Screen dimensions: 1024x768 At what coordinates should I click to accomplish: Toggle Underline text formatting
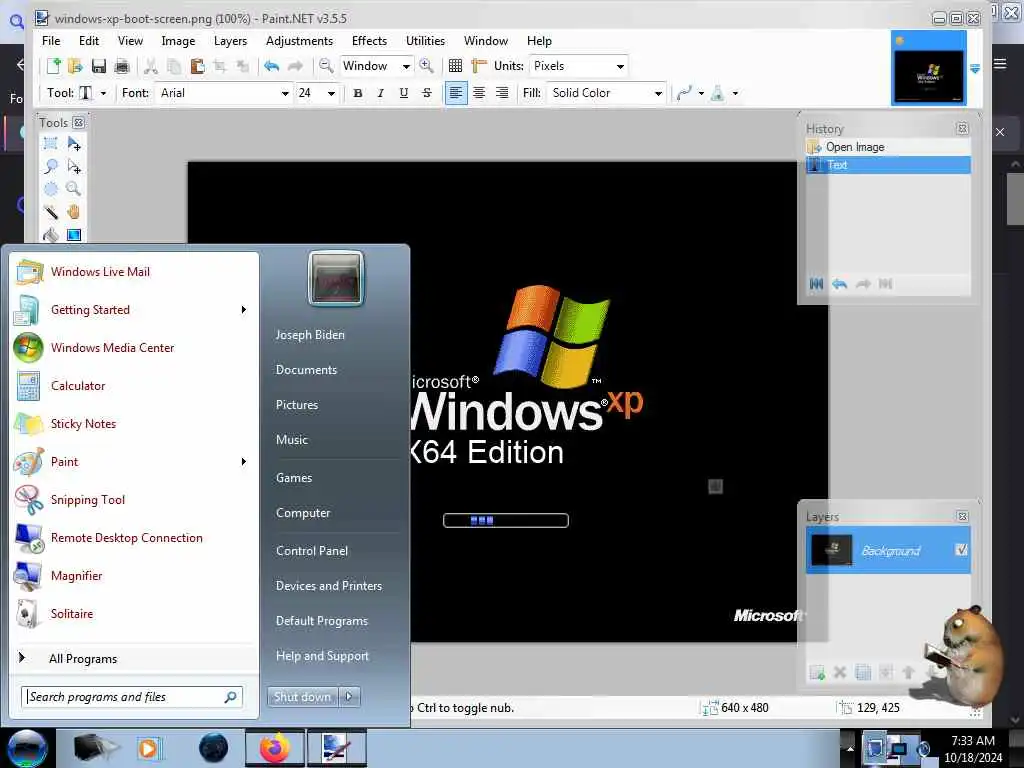point(404,93)
